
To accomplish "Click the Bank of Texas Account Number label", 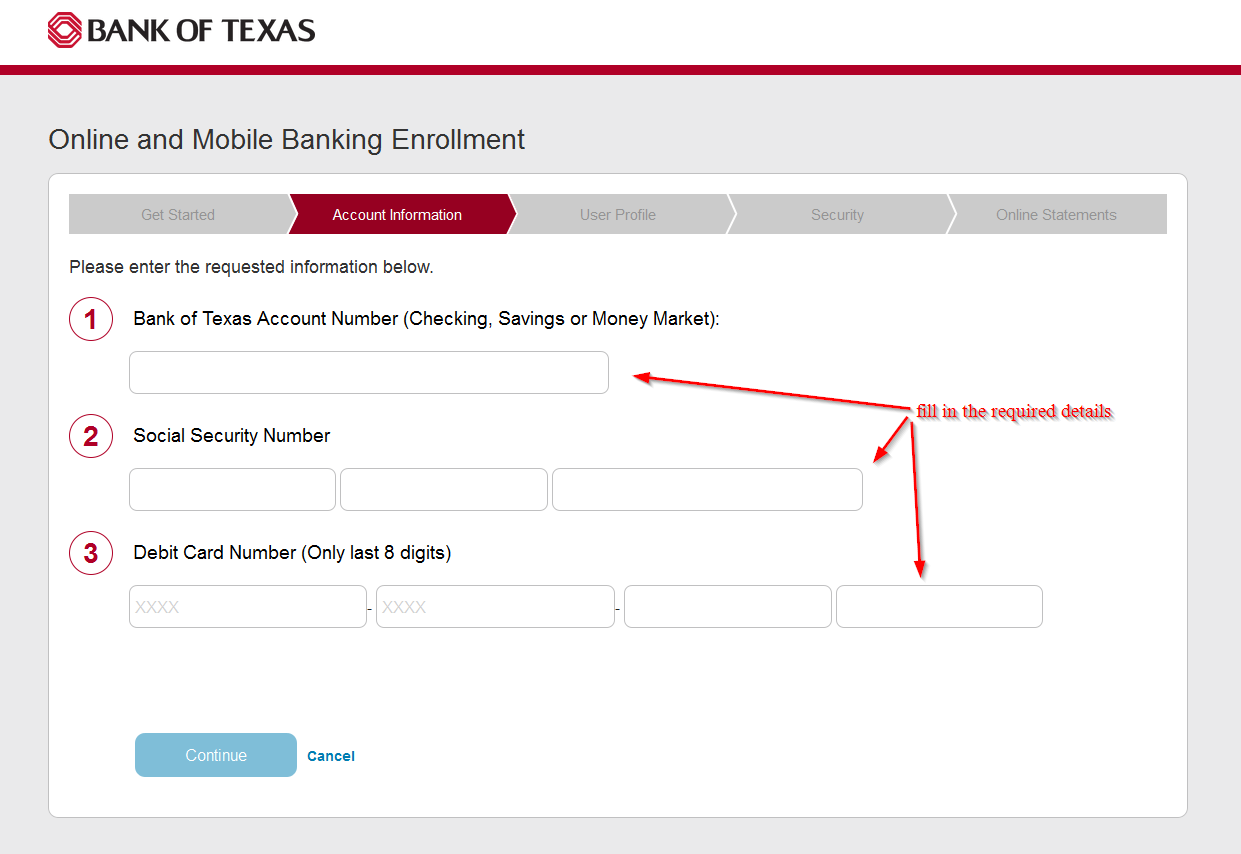I will click(x=427, y=318).
